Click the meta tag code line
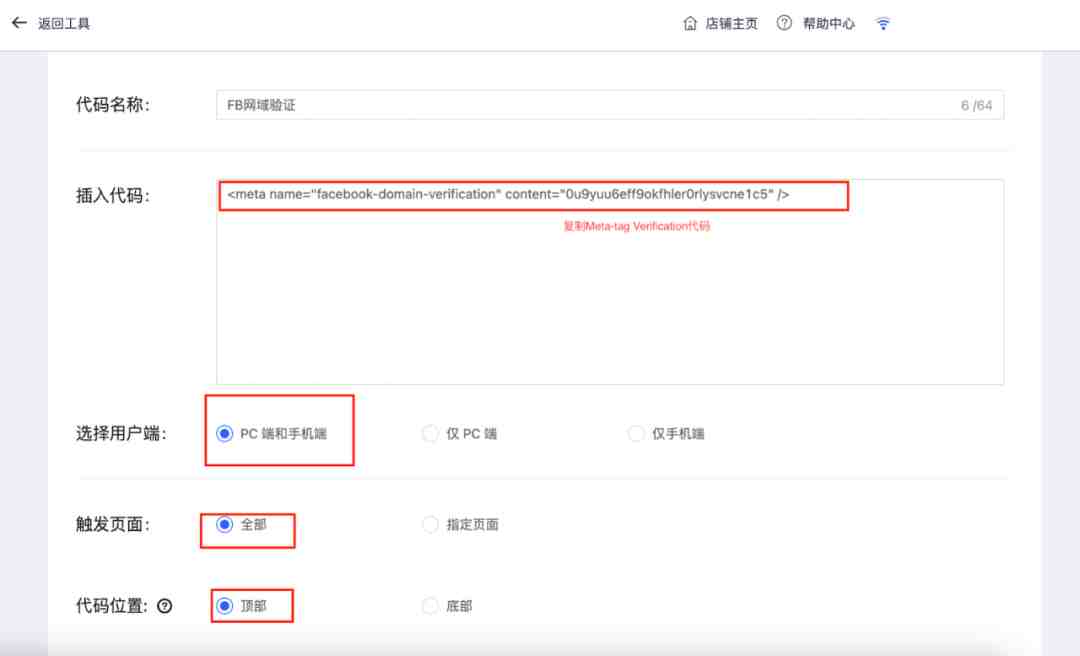The image size is (1080, 656). 508,194
